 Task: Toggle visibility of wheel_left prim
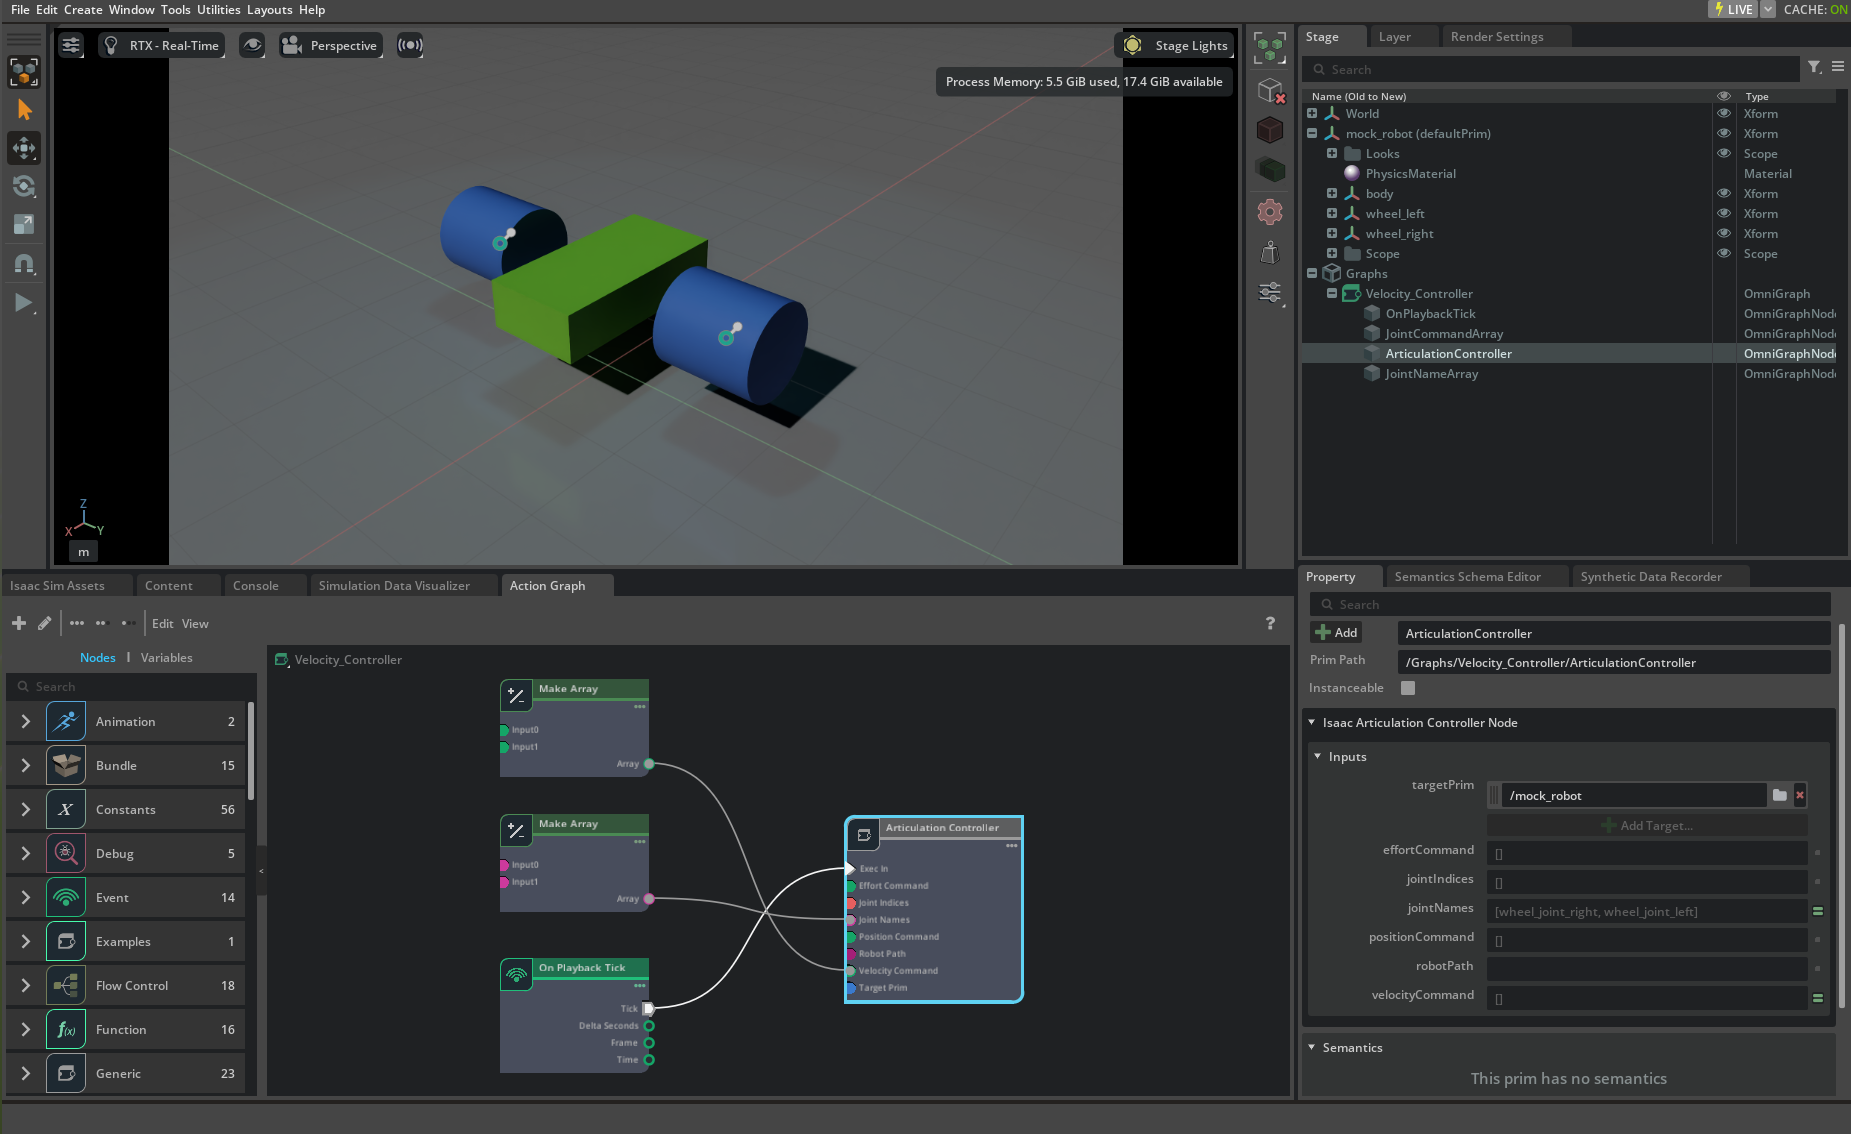click(x=1724, y=213)
